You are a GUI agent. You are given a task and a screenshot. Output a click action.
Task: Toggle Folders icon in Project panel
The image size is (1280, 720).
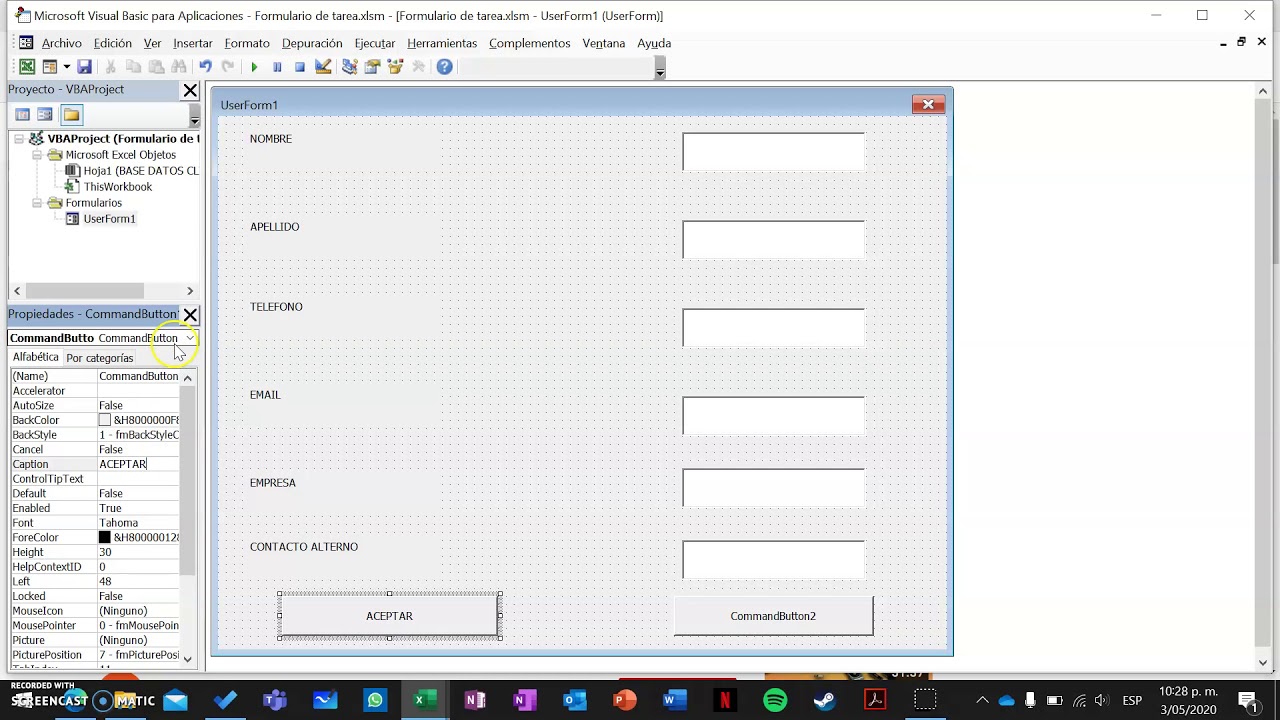point(71,114)
